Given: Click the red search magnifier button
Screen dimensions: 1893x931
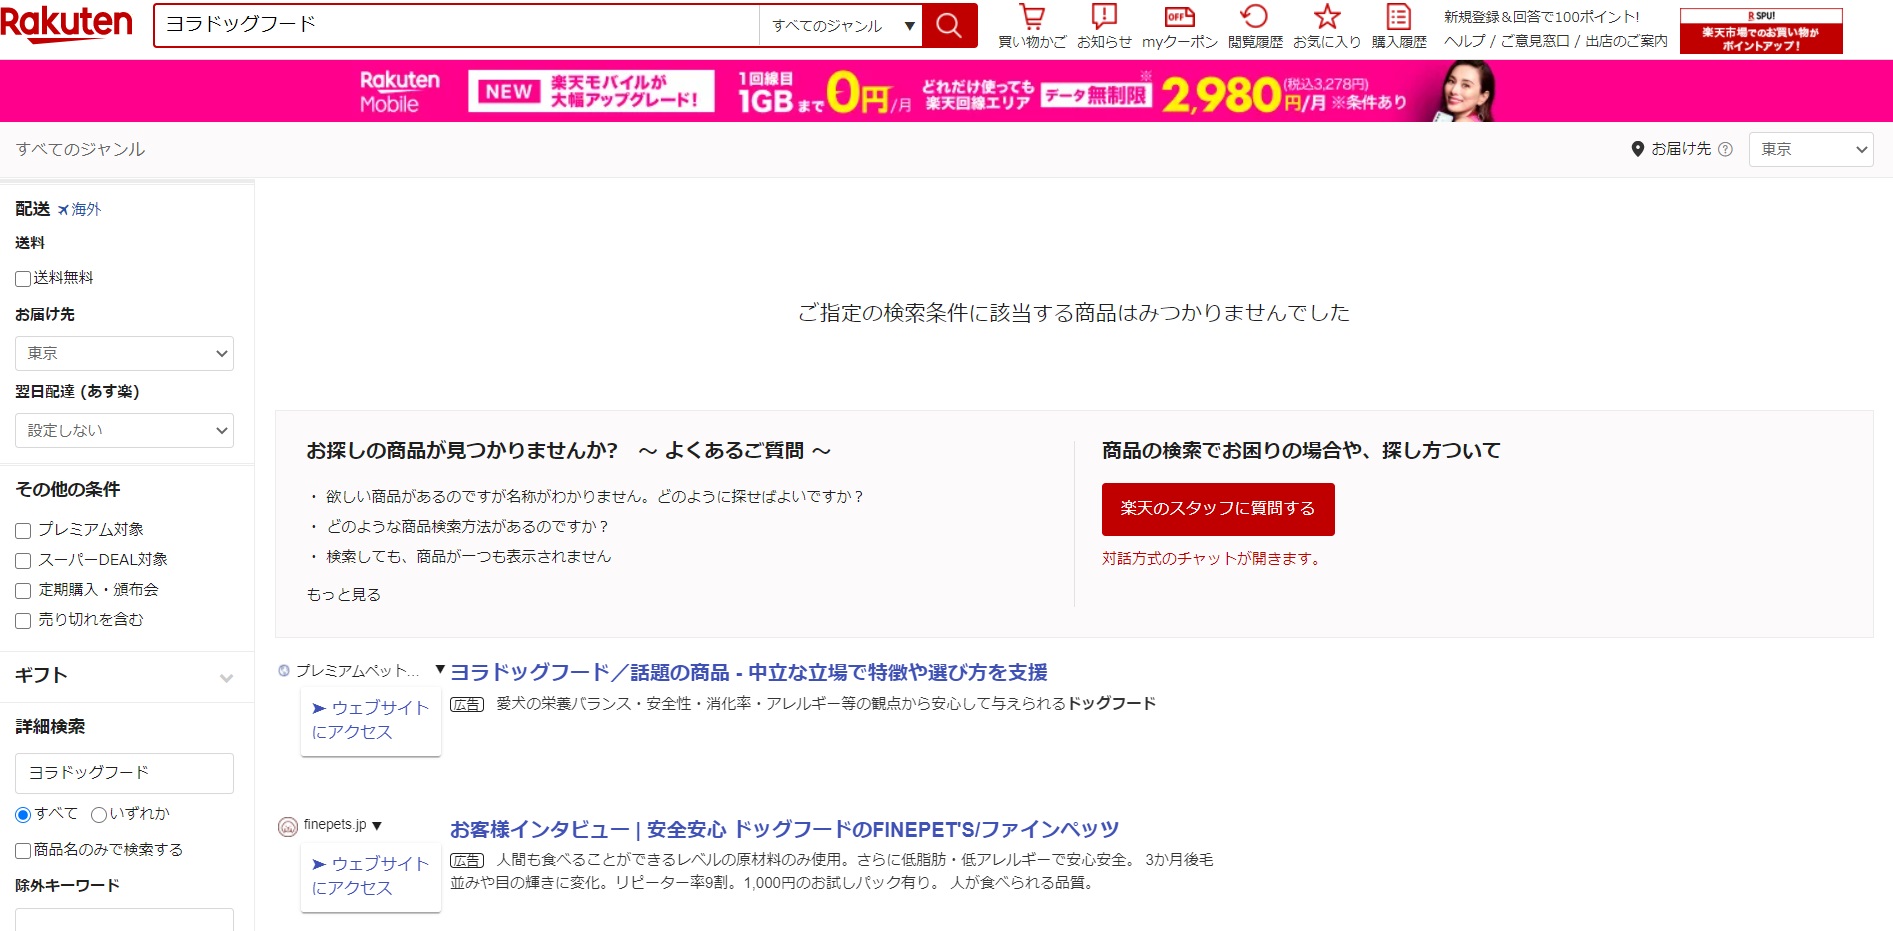Looking at the screenshot, I should click(x=949, y=25).
